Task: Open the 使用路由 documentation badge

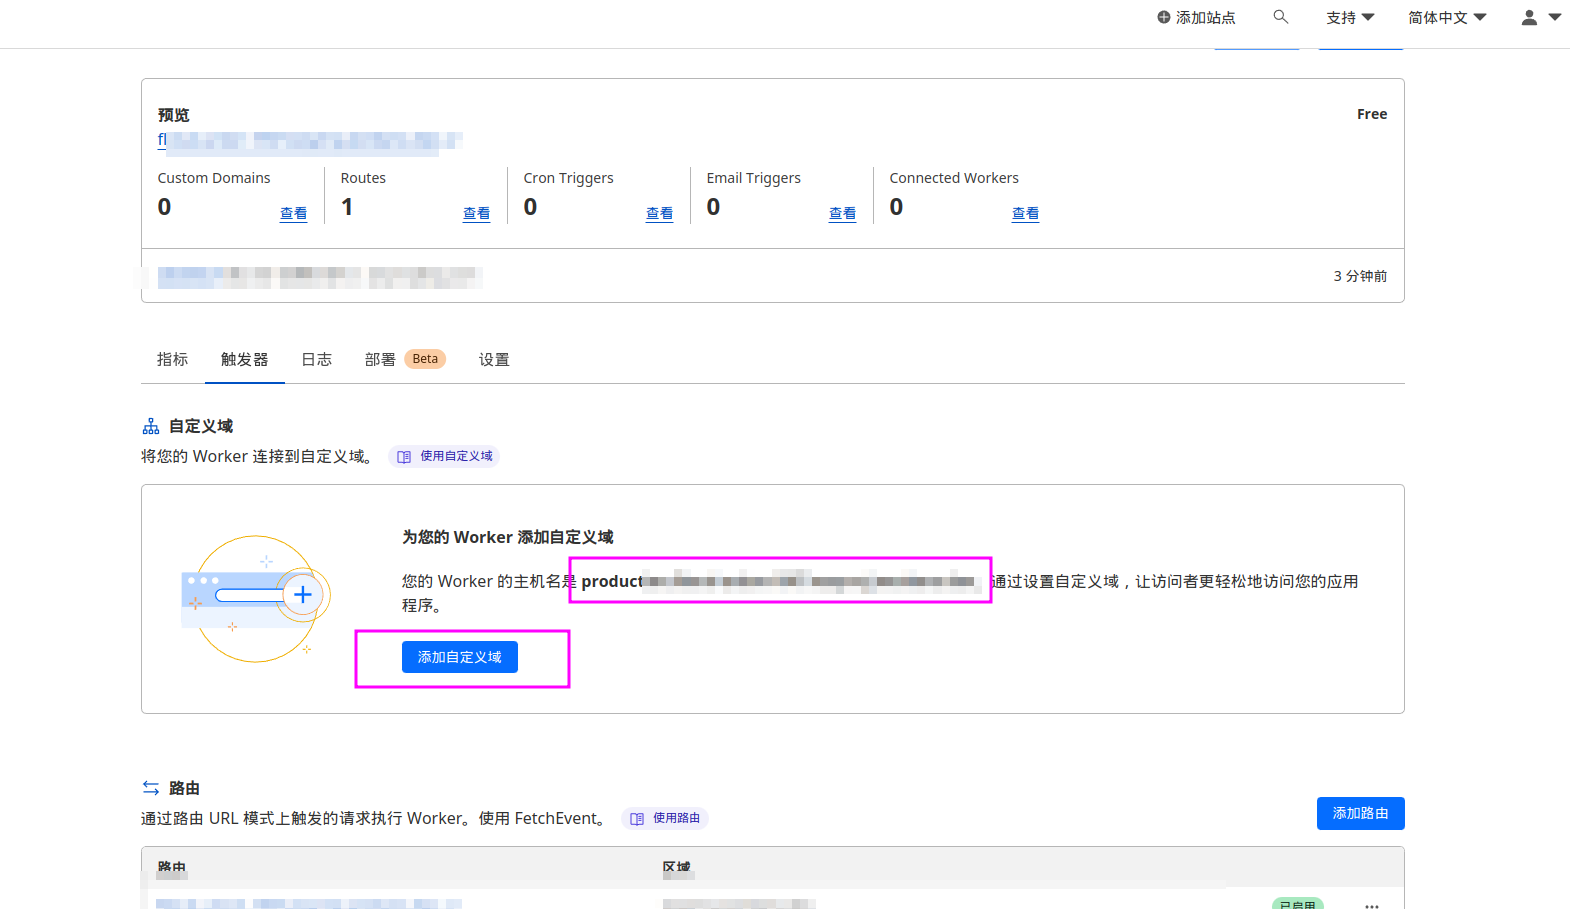Action: [x=665, y=818]
